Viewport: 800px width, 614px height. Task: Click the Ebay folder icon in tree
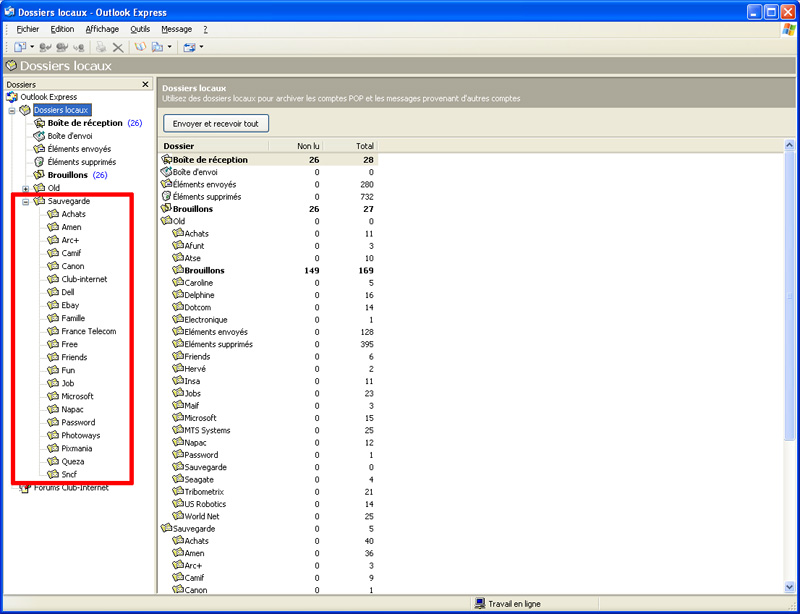coord(53,305)
